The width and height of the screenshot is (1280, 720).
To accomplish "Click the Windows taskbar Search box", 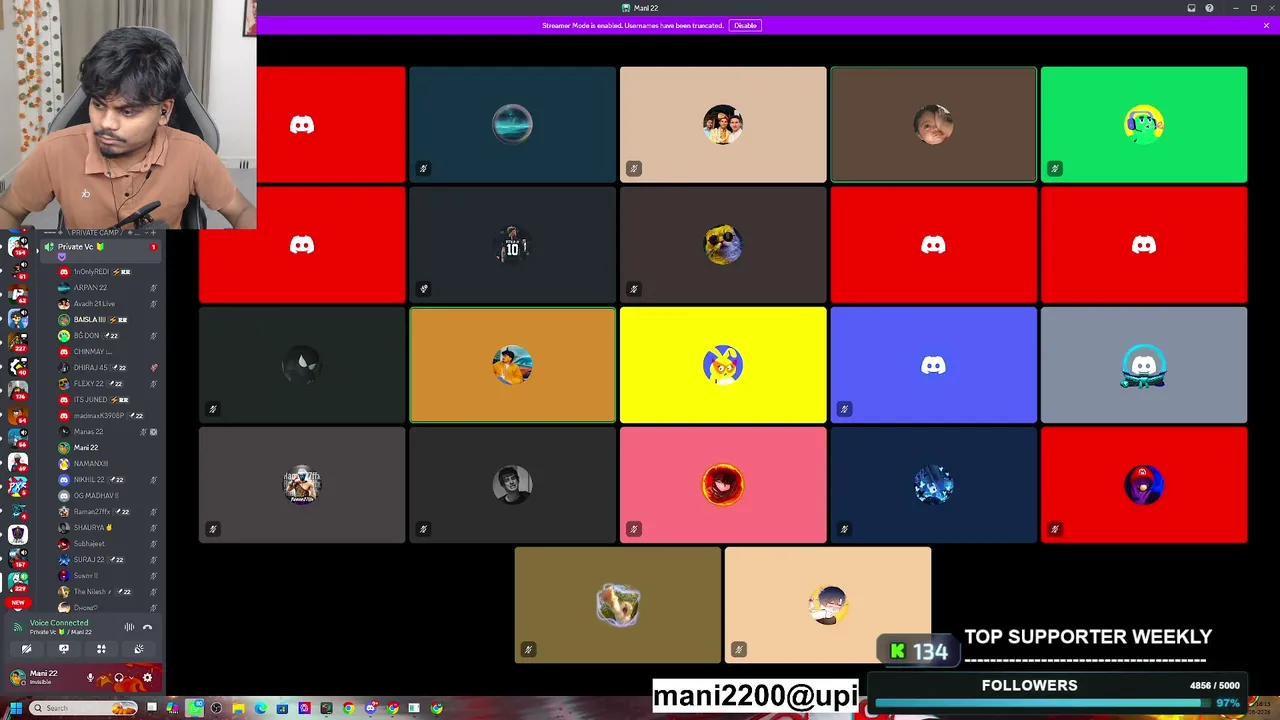I will 82,708.
